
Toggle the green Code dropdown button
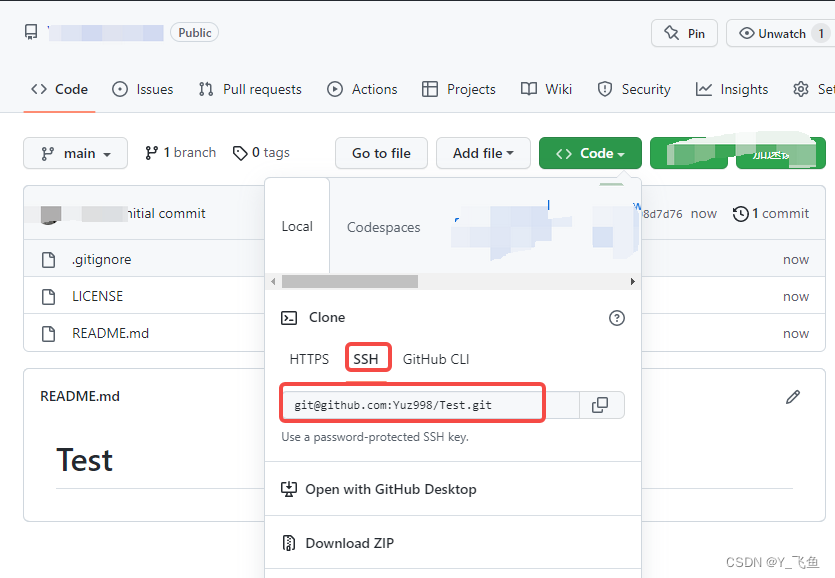590,153
